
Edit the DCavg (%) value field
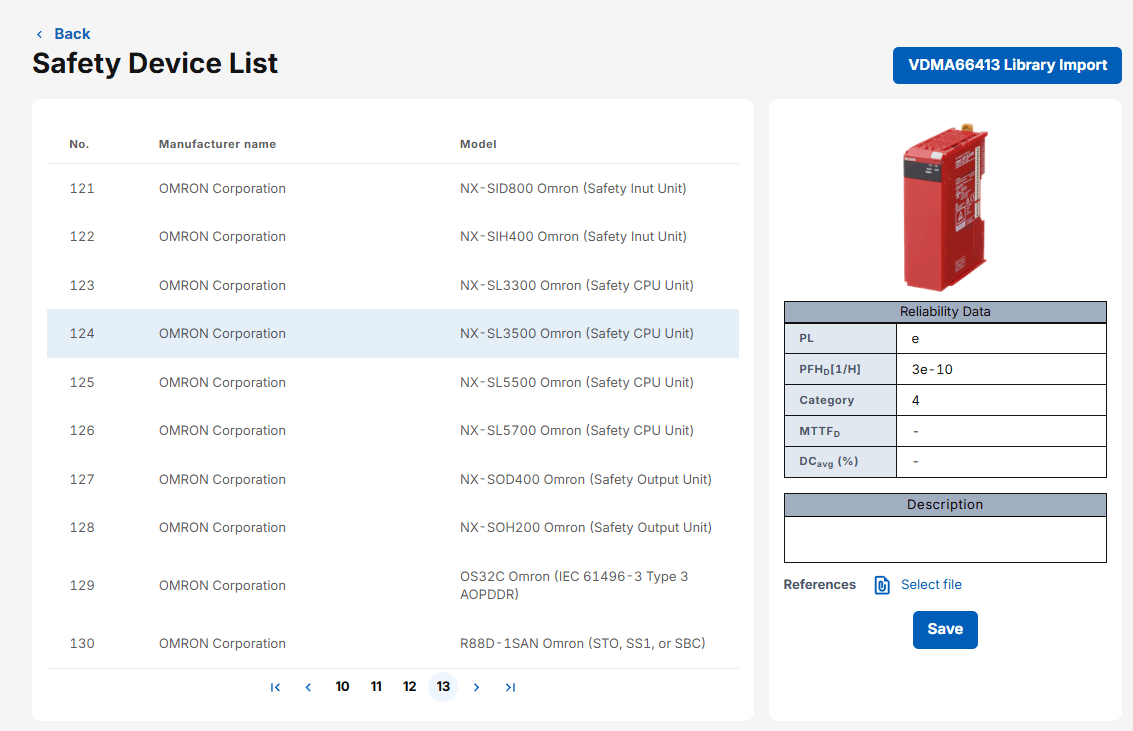point(1001,462)
